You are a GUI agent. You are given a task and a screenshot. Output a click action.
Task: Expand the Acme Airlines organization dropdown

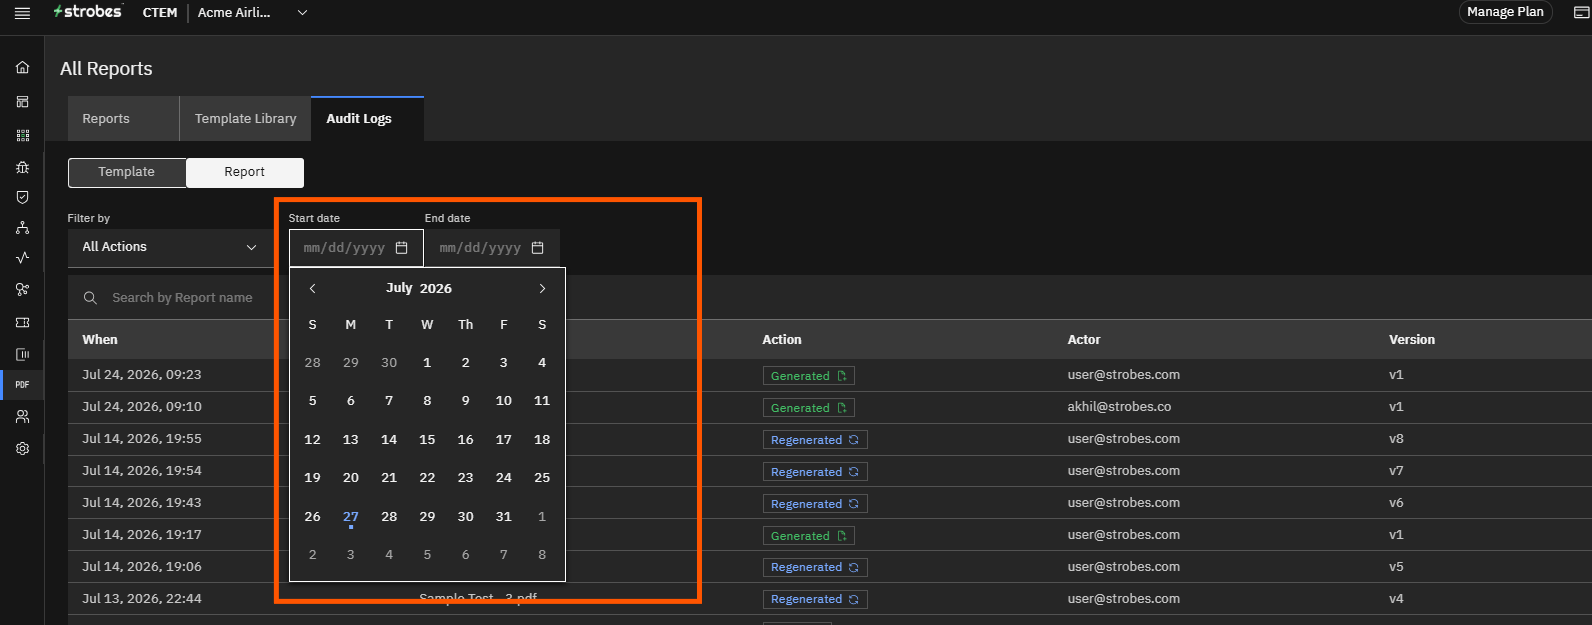pyautogui.click(x=252, y=13)
